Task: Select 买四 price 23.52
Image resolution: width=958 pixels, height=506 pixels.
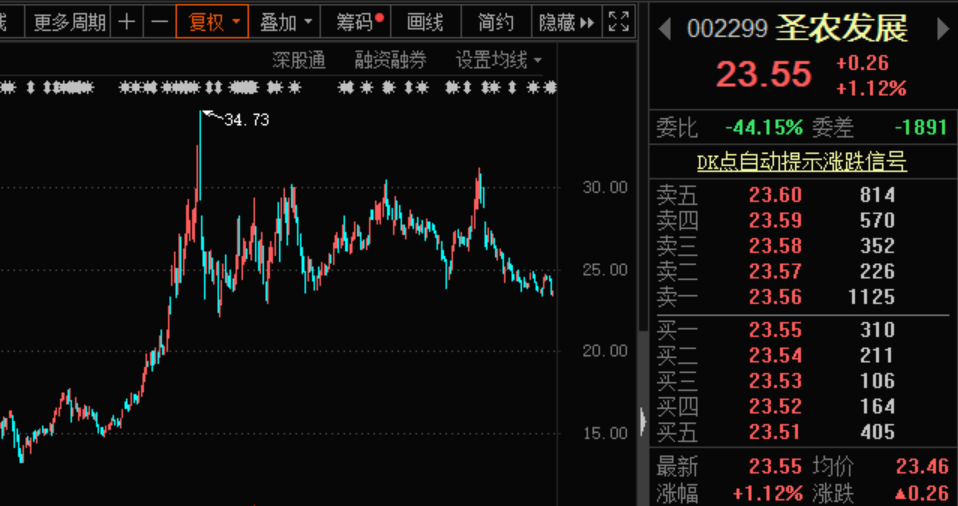Action: pyautogui.click(x=775, y=406)
